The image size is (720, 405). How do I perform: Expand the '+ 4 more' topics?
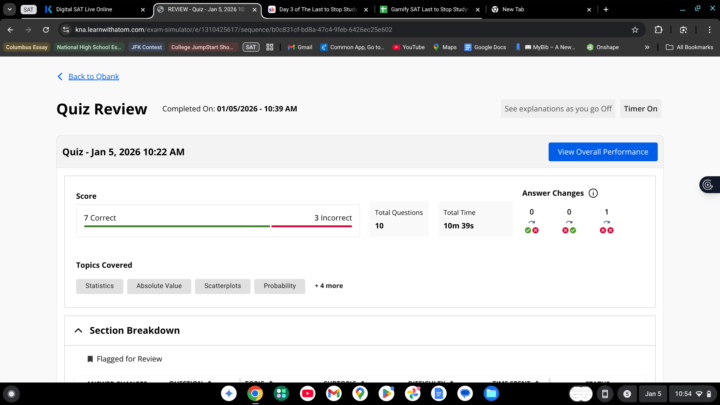point(329,286)
